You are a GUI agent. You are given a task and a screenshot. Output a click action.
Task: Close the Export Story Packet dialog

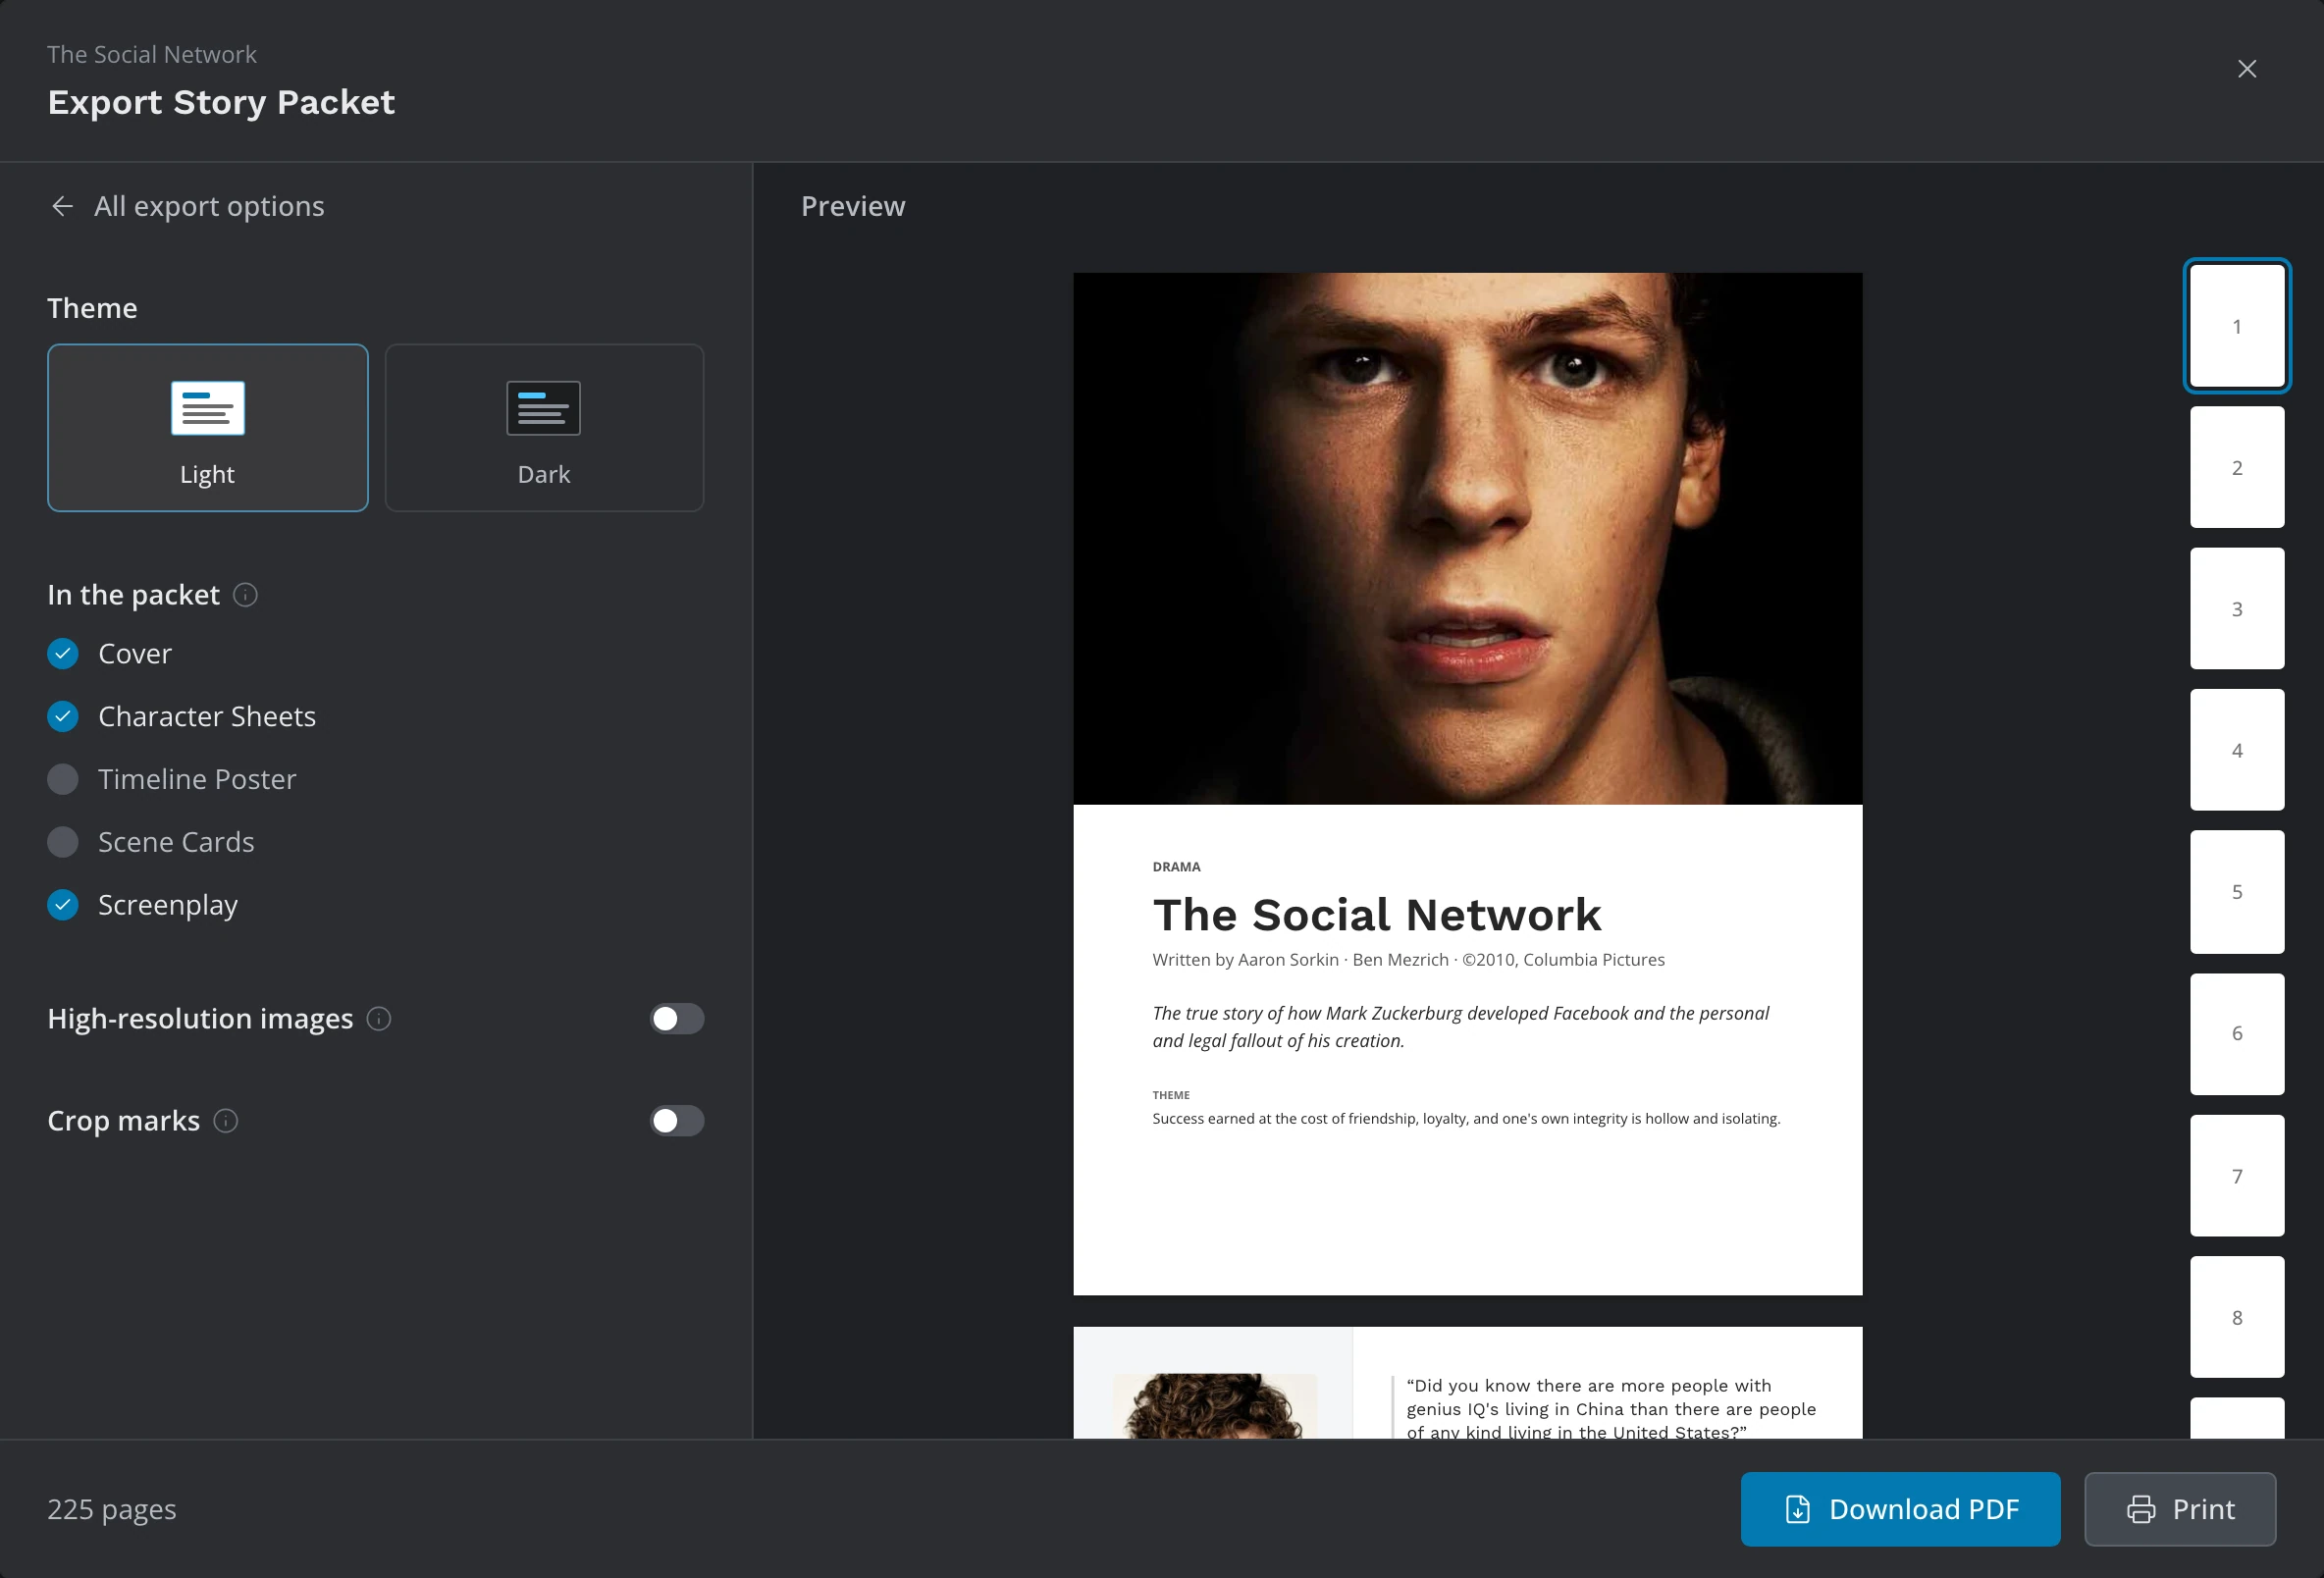[2247, 68]
